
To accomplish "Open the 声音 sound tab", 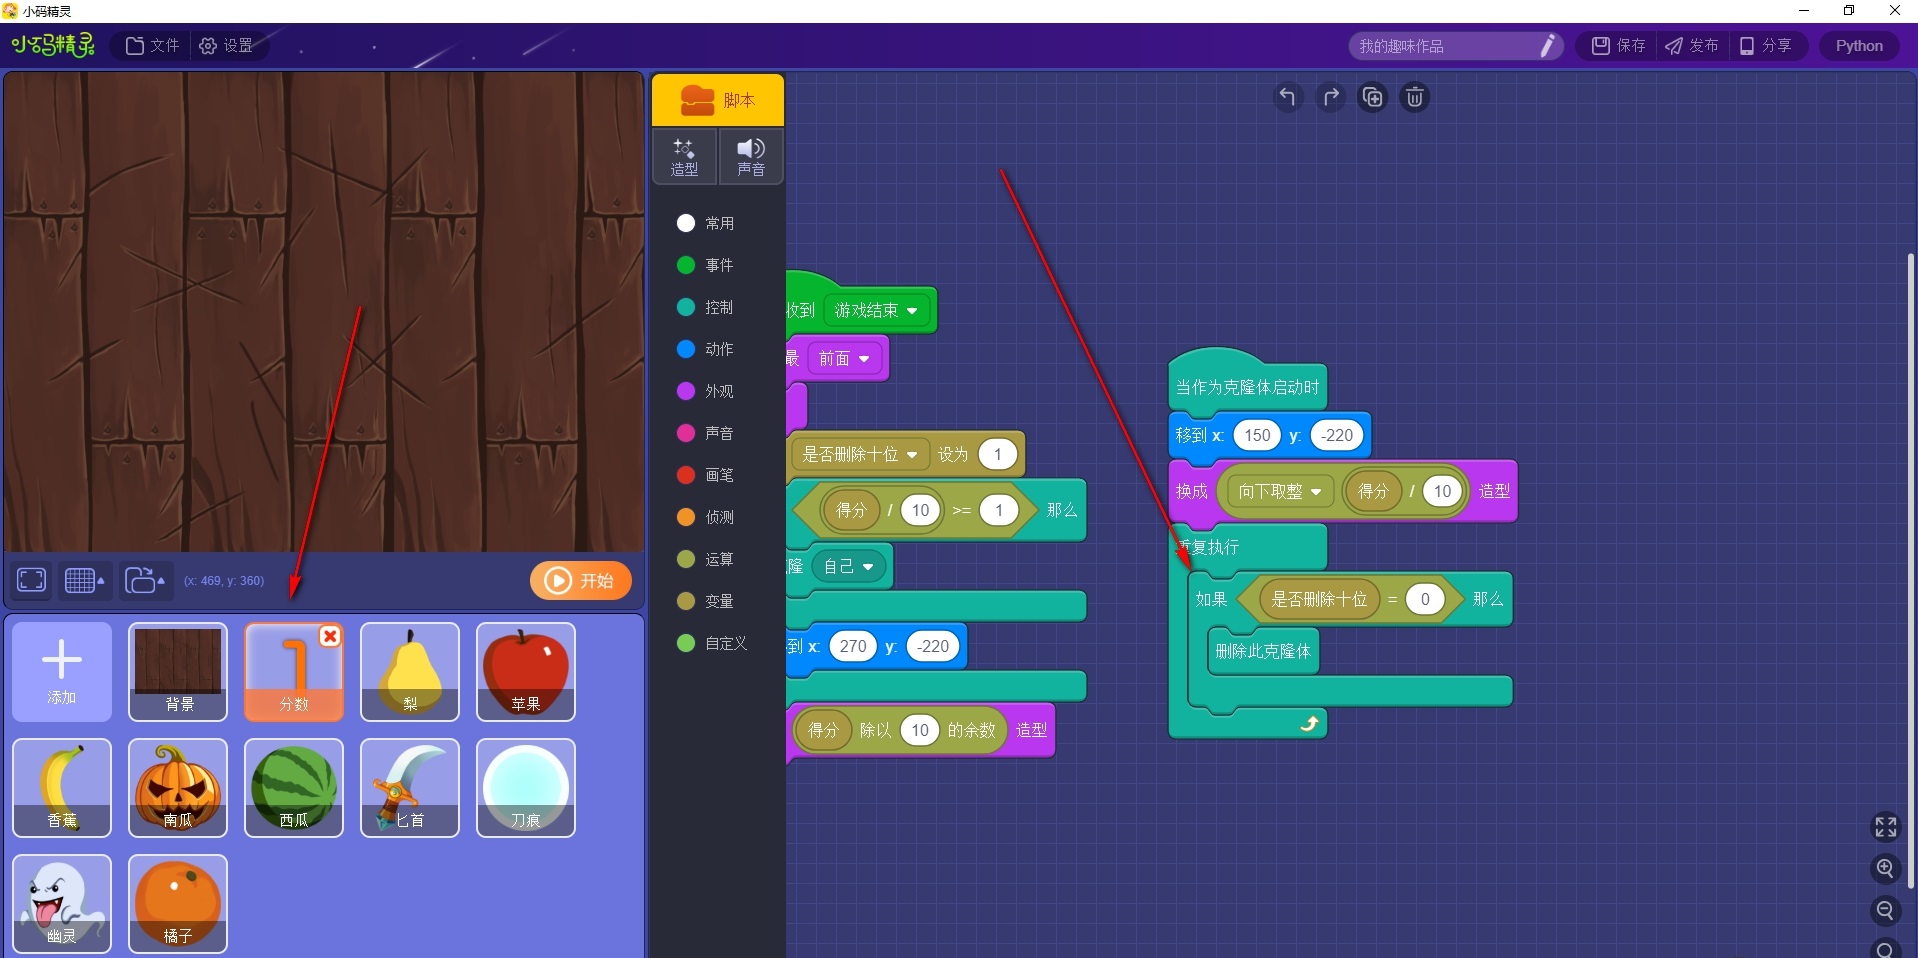I will pos(751,157).
